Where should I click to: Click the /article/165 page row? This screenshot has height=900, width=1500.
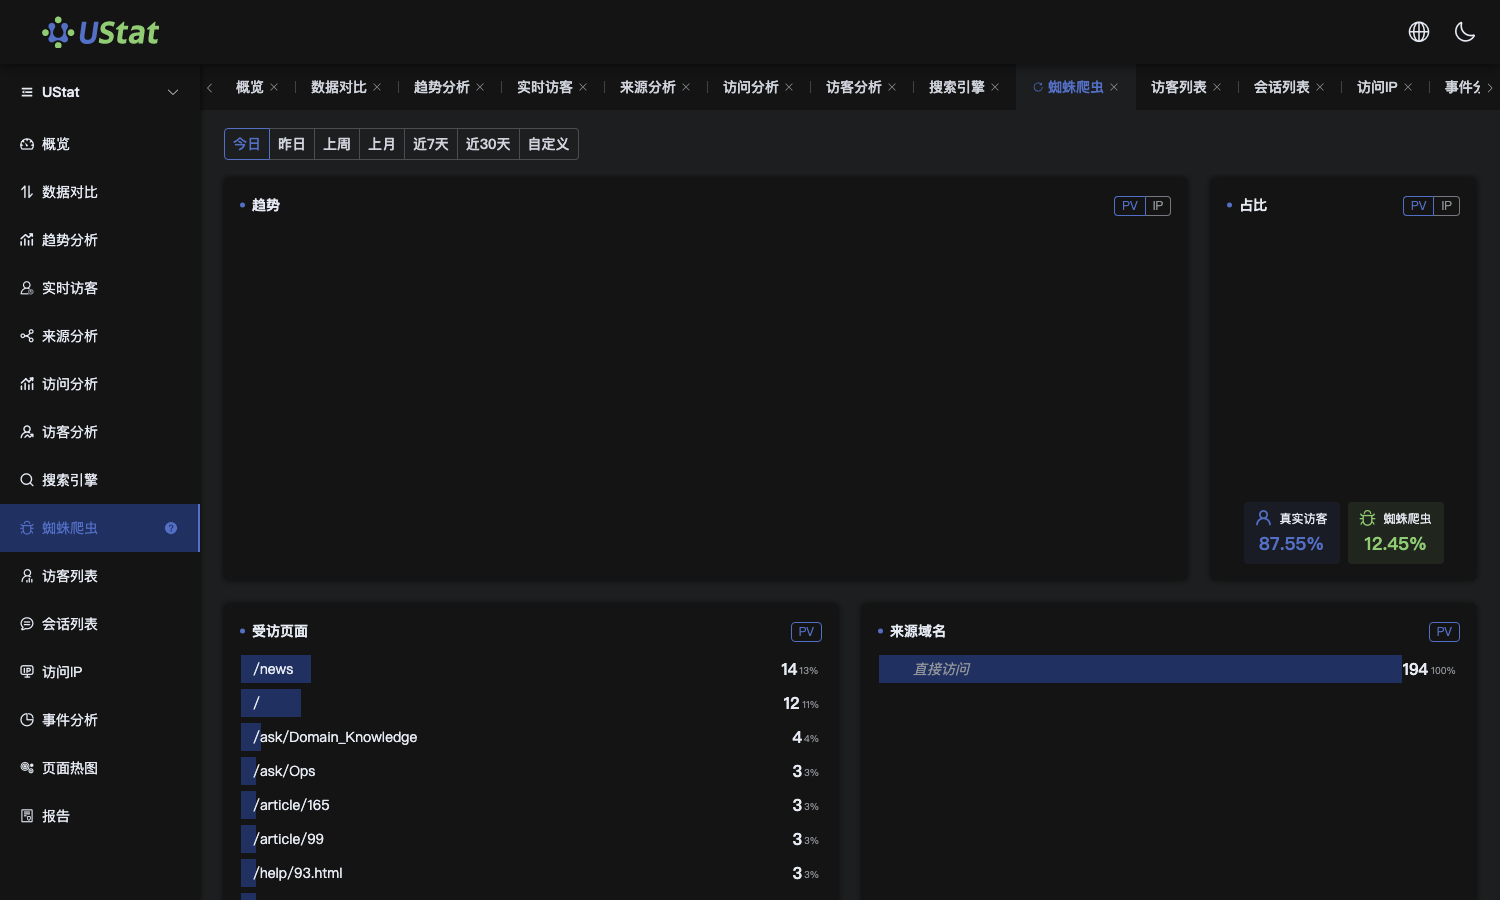click(531, 805)
